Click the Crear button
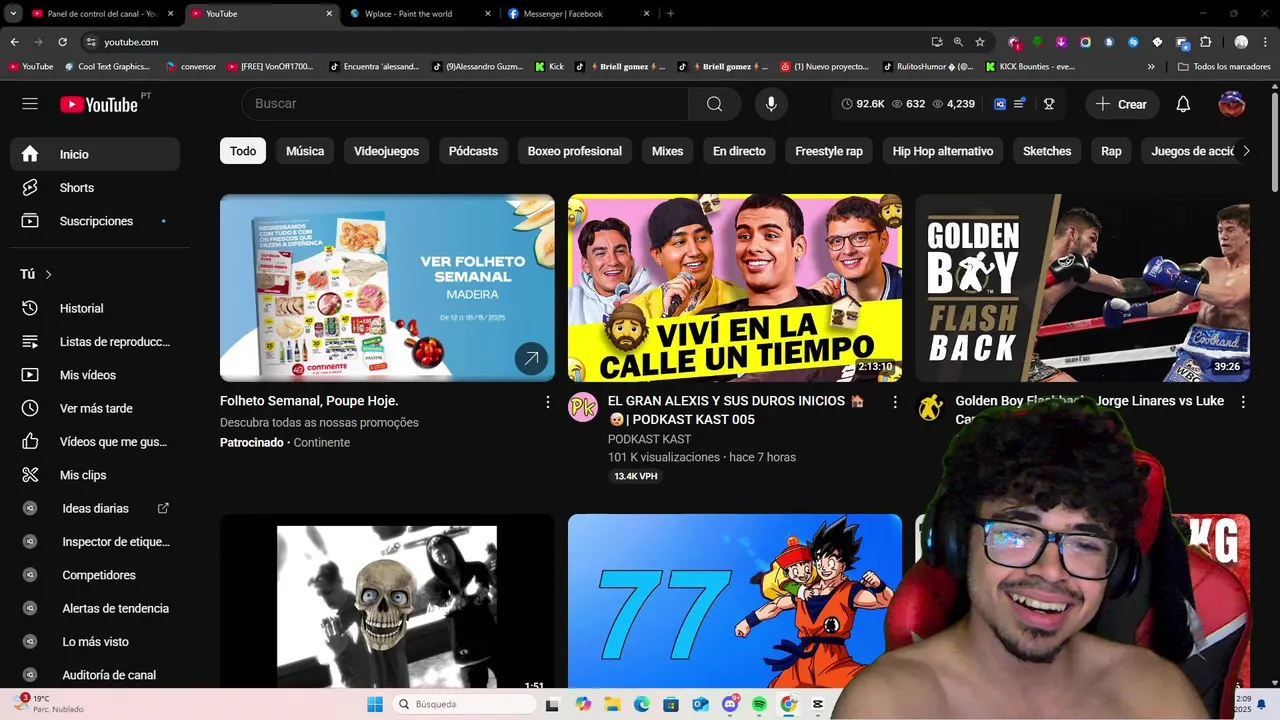The height and width of the screenshot is (720, 1280). [x=1121, y=104]
